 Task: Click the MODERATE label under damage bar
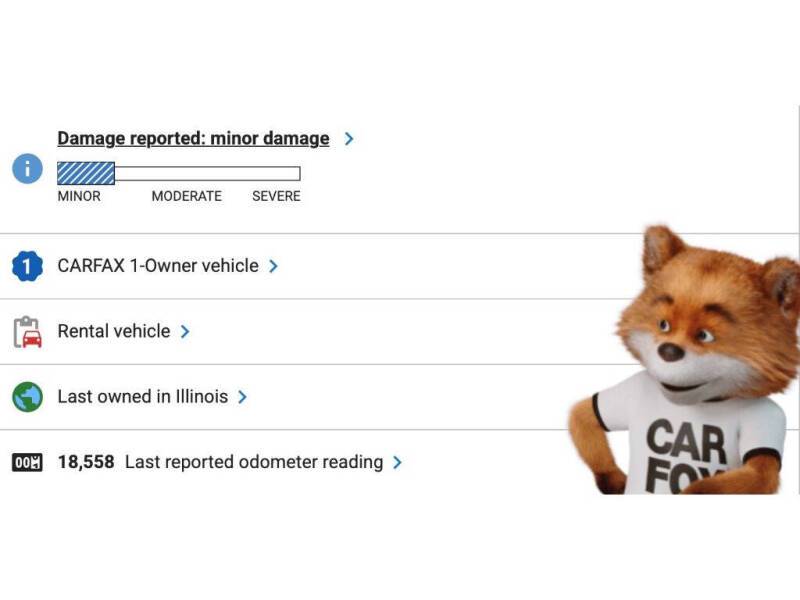[187, 196]
